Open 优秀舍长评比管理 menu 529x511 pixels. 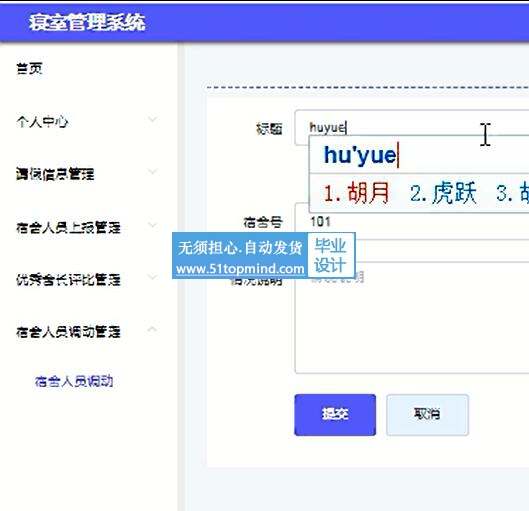68,280
